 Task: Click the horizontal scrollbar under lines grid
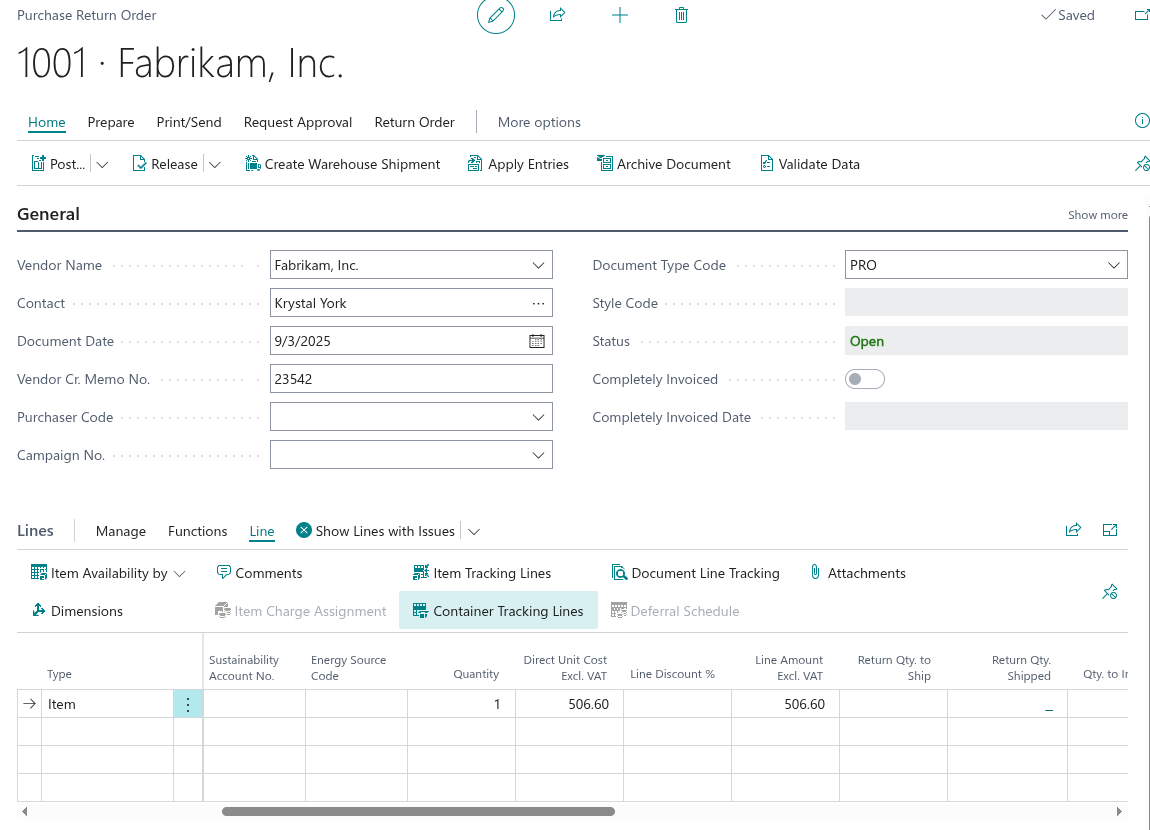pos(418,811)
